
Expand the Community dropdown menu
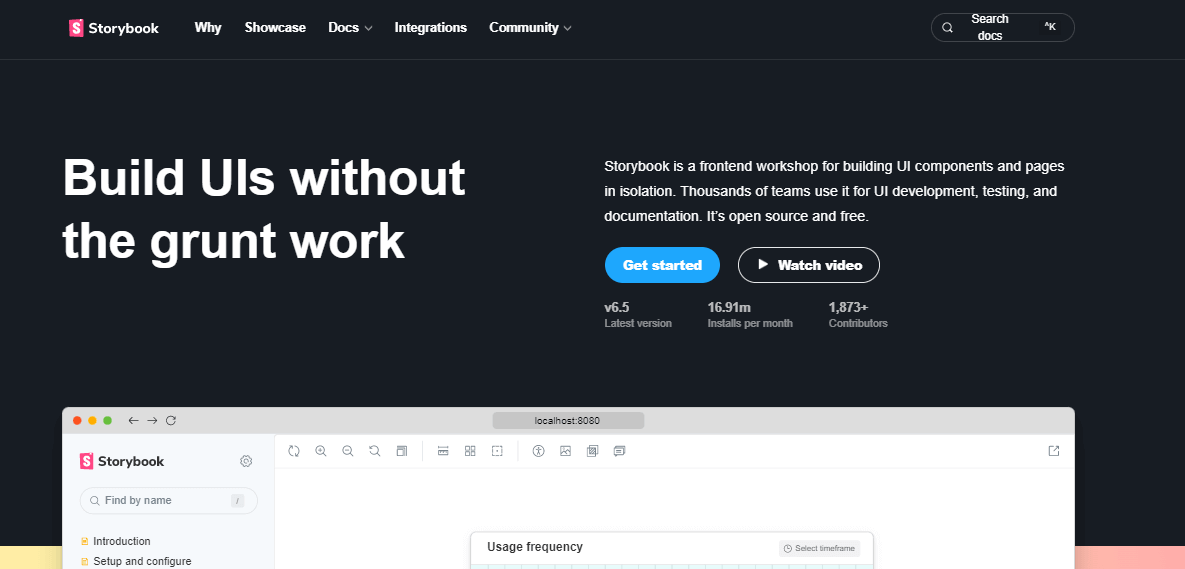[531, 28]
